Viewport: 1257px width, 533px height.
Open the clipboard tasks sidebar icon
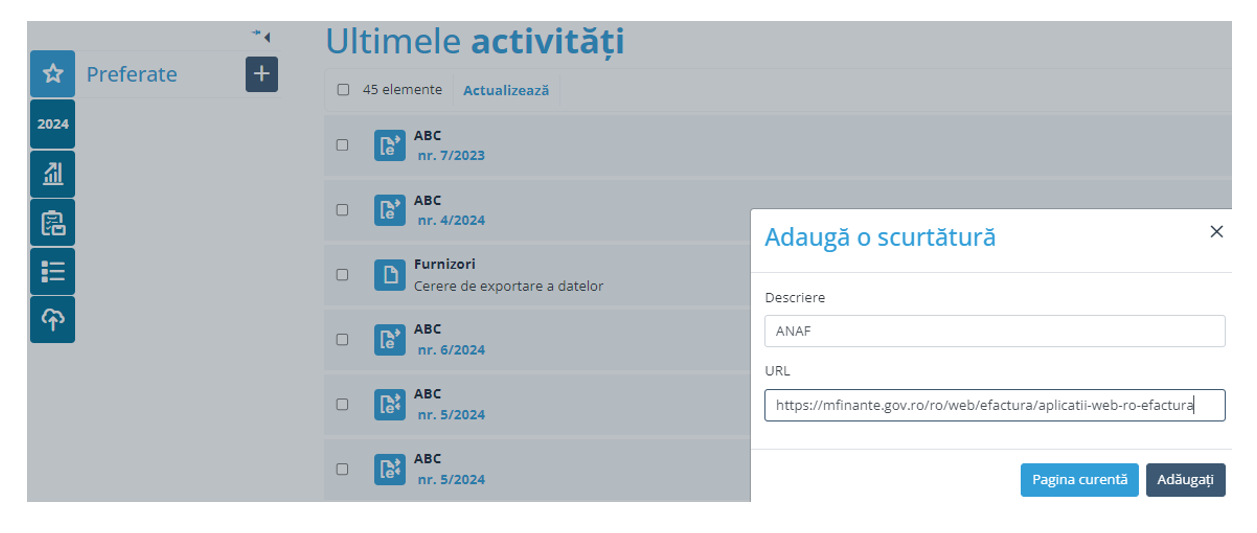(52, 222)
